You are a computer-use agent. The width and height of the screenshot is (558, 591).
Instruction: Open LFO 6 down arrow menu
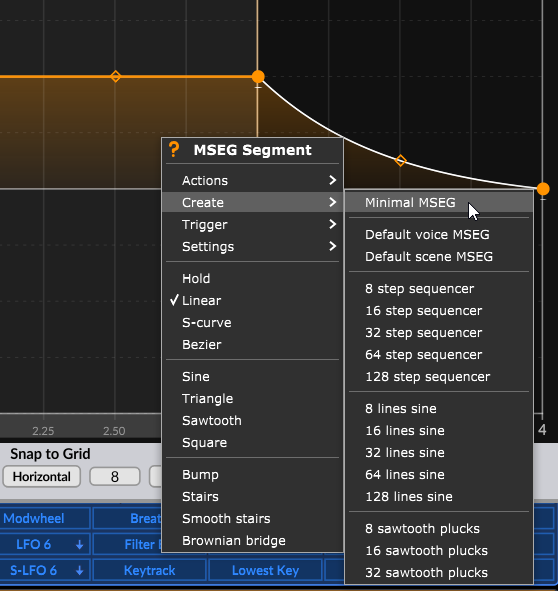click(80, 545)
